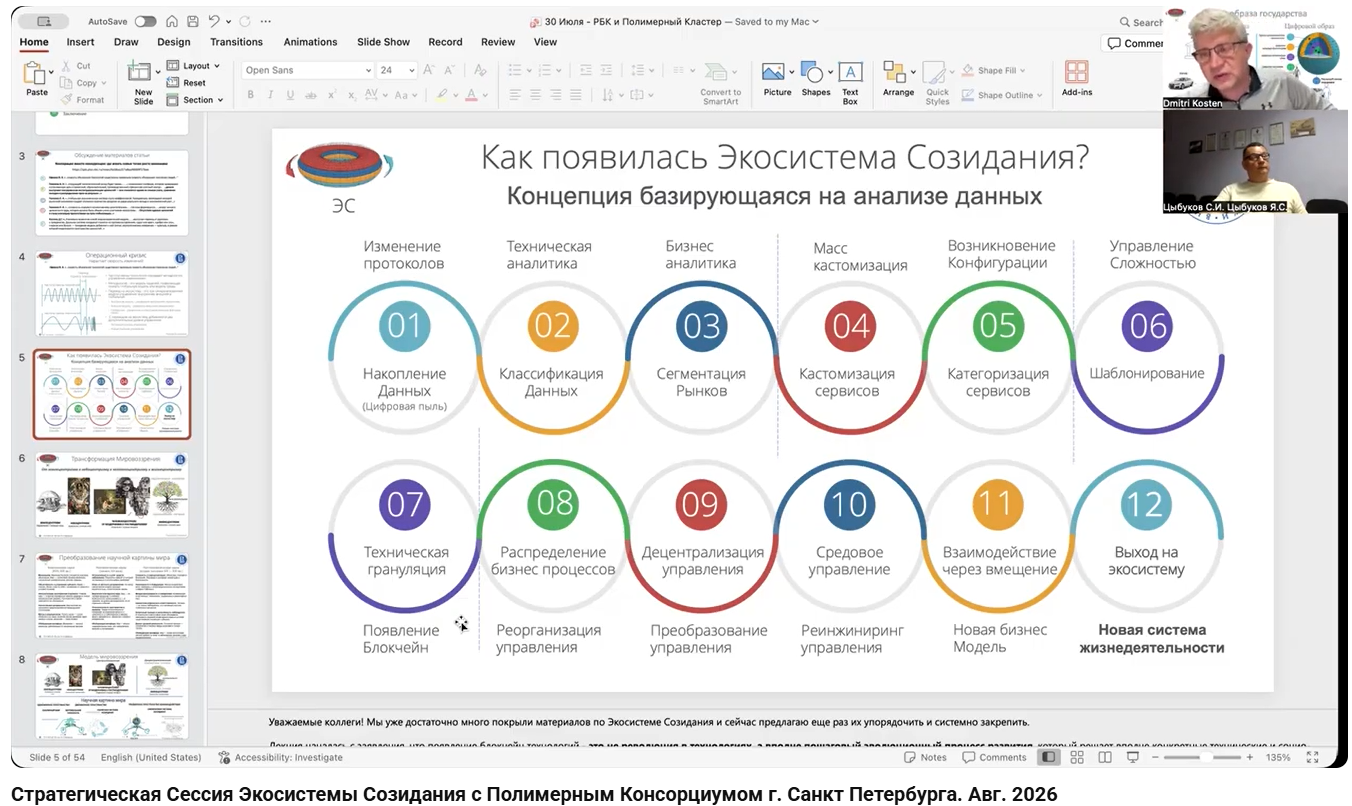Click the Reset button
The height and width of the screenshot is (806, 1352).
[186, 83]
